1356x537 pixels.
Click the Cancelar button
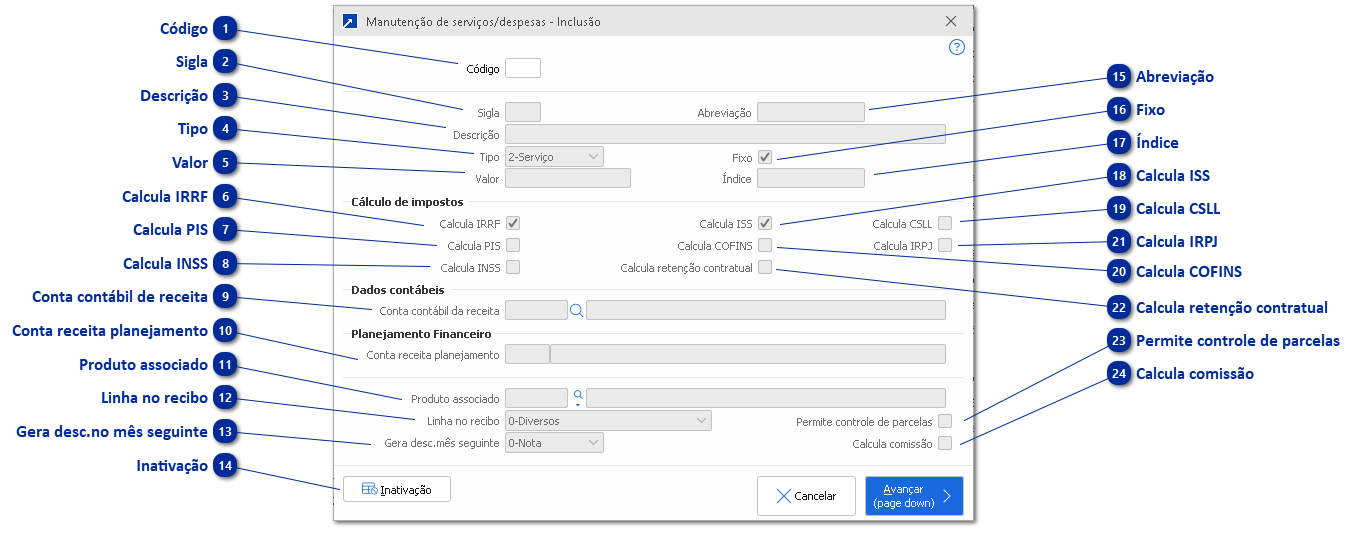pos(806,496)
